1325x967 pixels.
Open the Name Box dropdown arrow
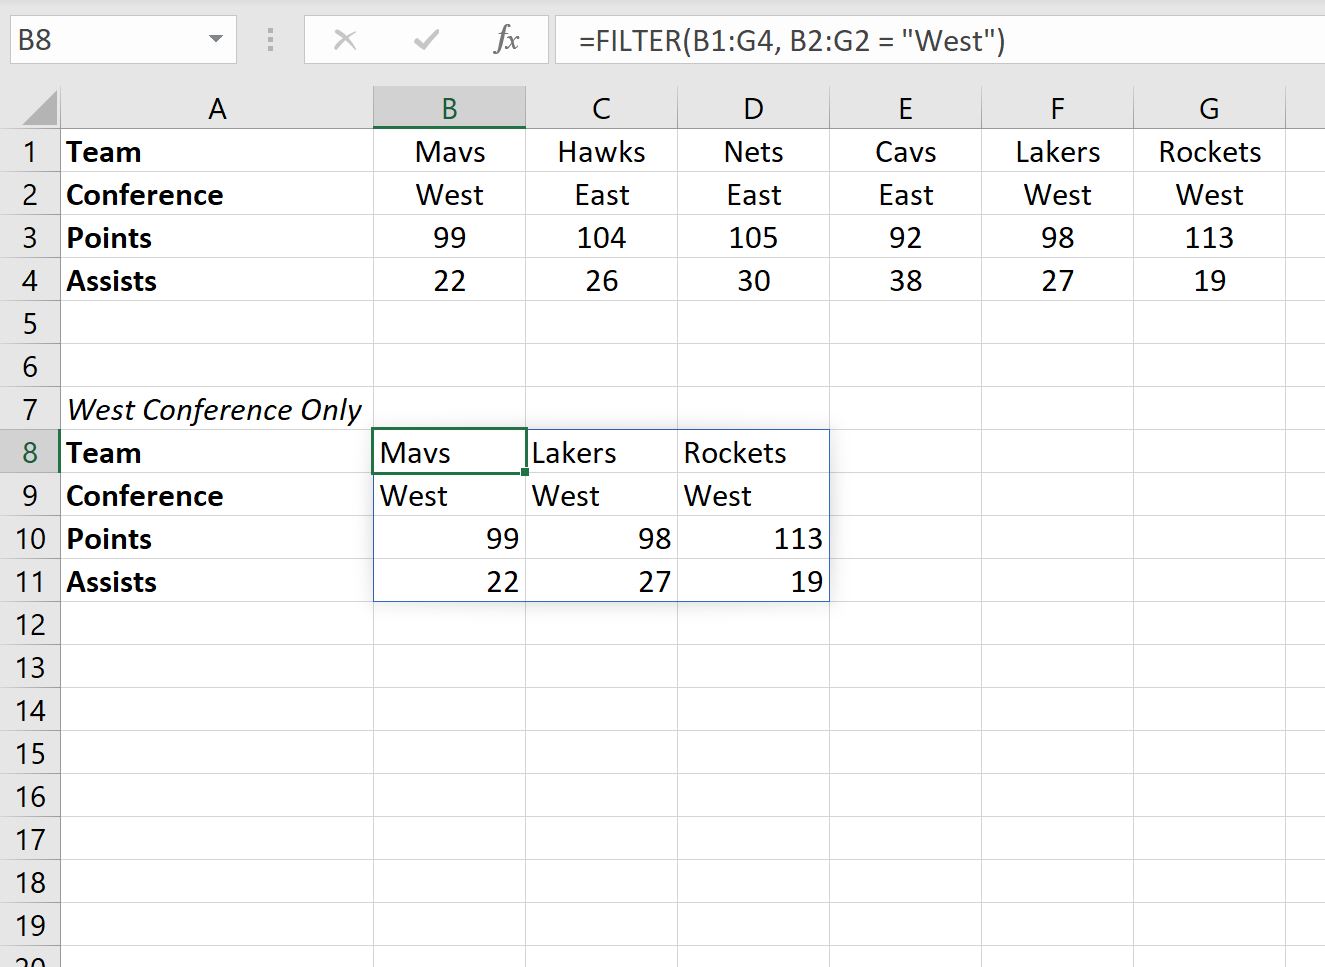pyautogui.click(x=215, y=40)
